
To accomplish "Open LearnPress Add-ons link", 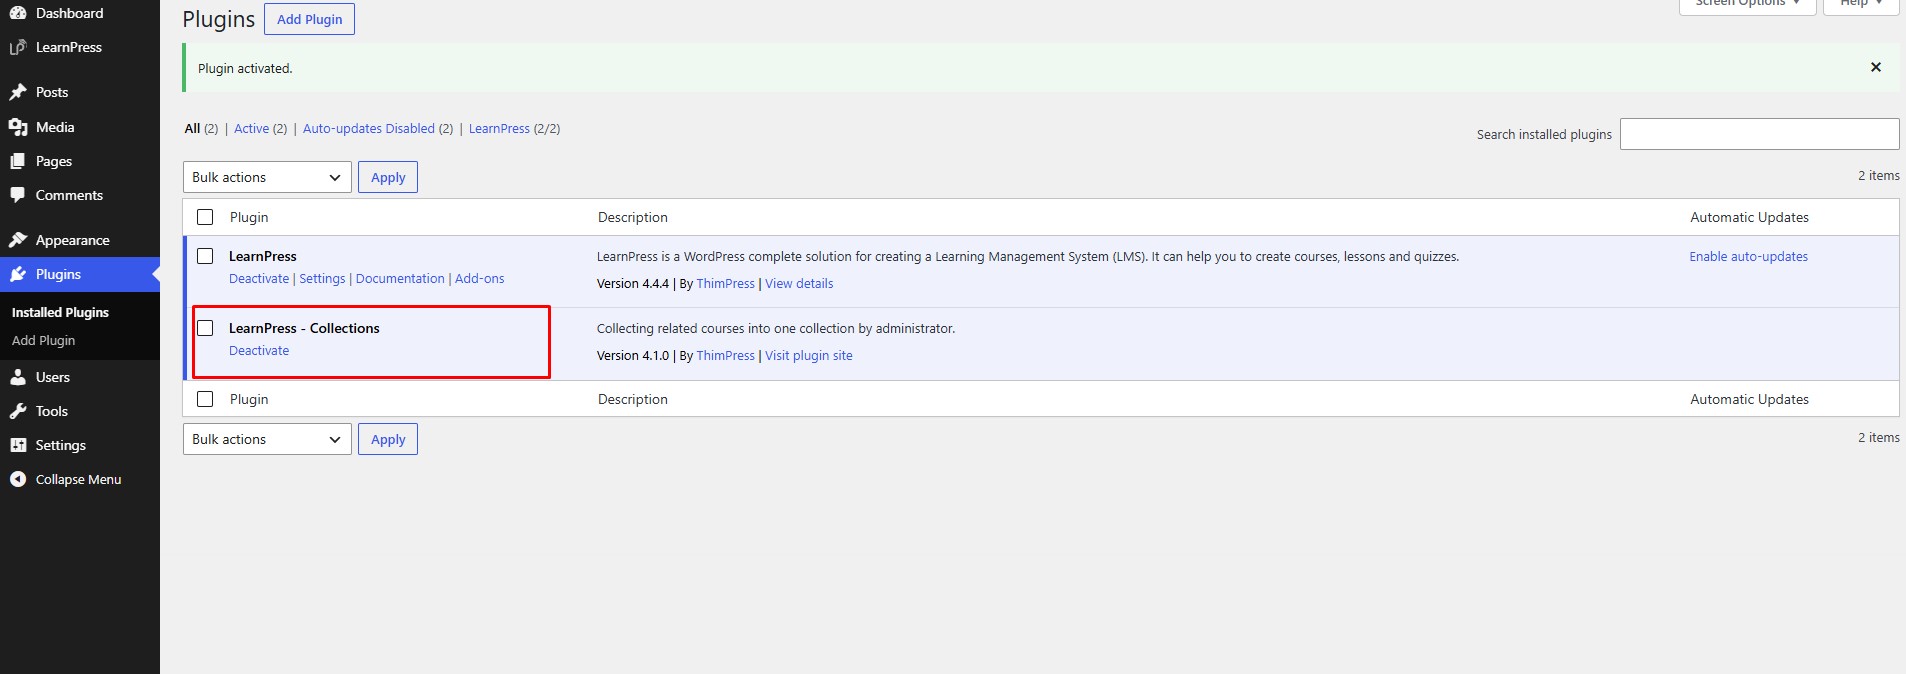I will coord(480,279).
